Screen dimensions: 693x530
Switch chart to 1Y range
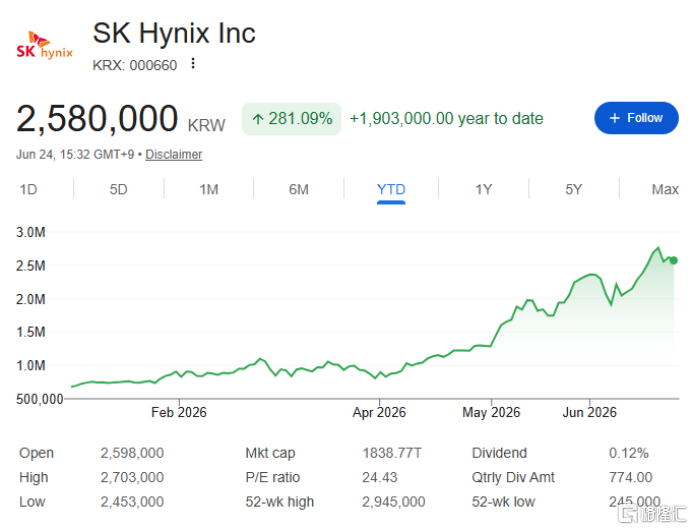tap(484, 190)
